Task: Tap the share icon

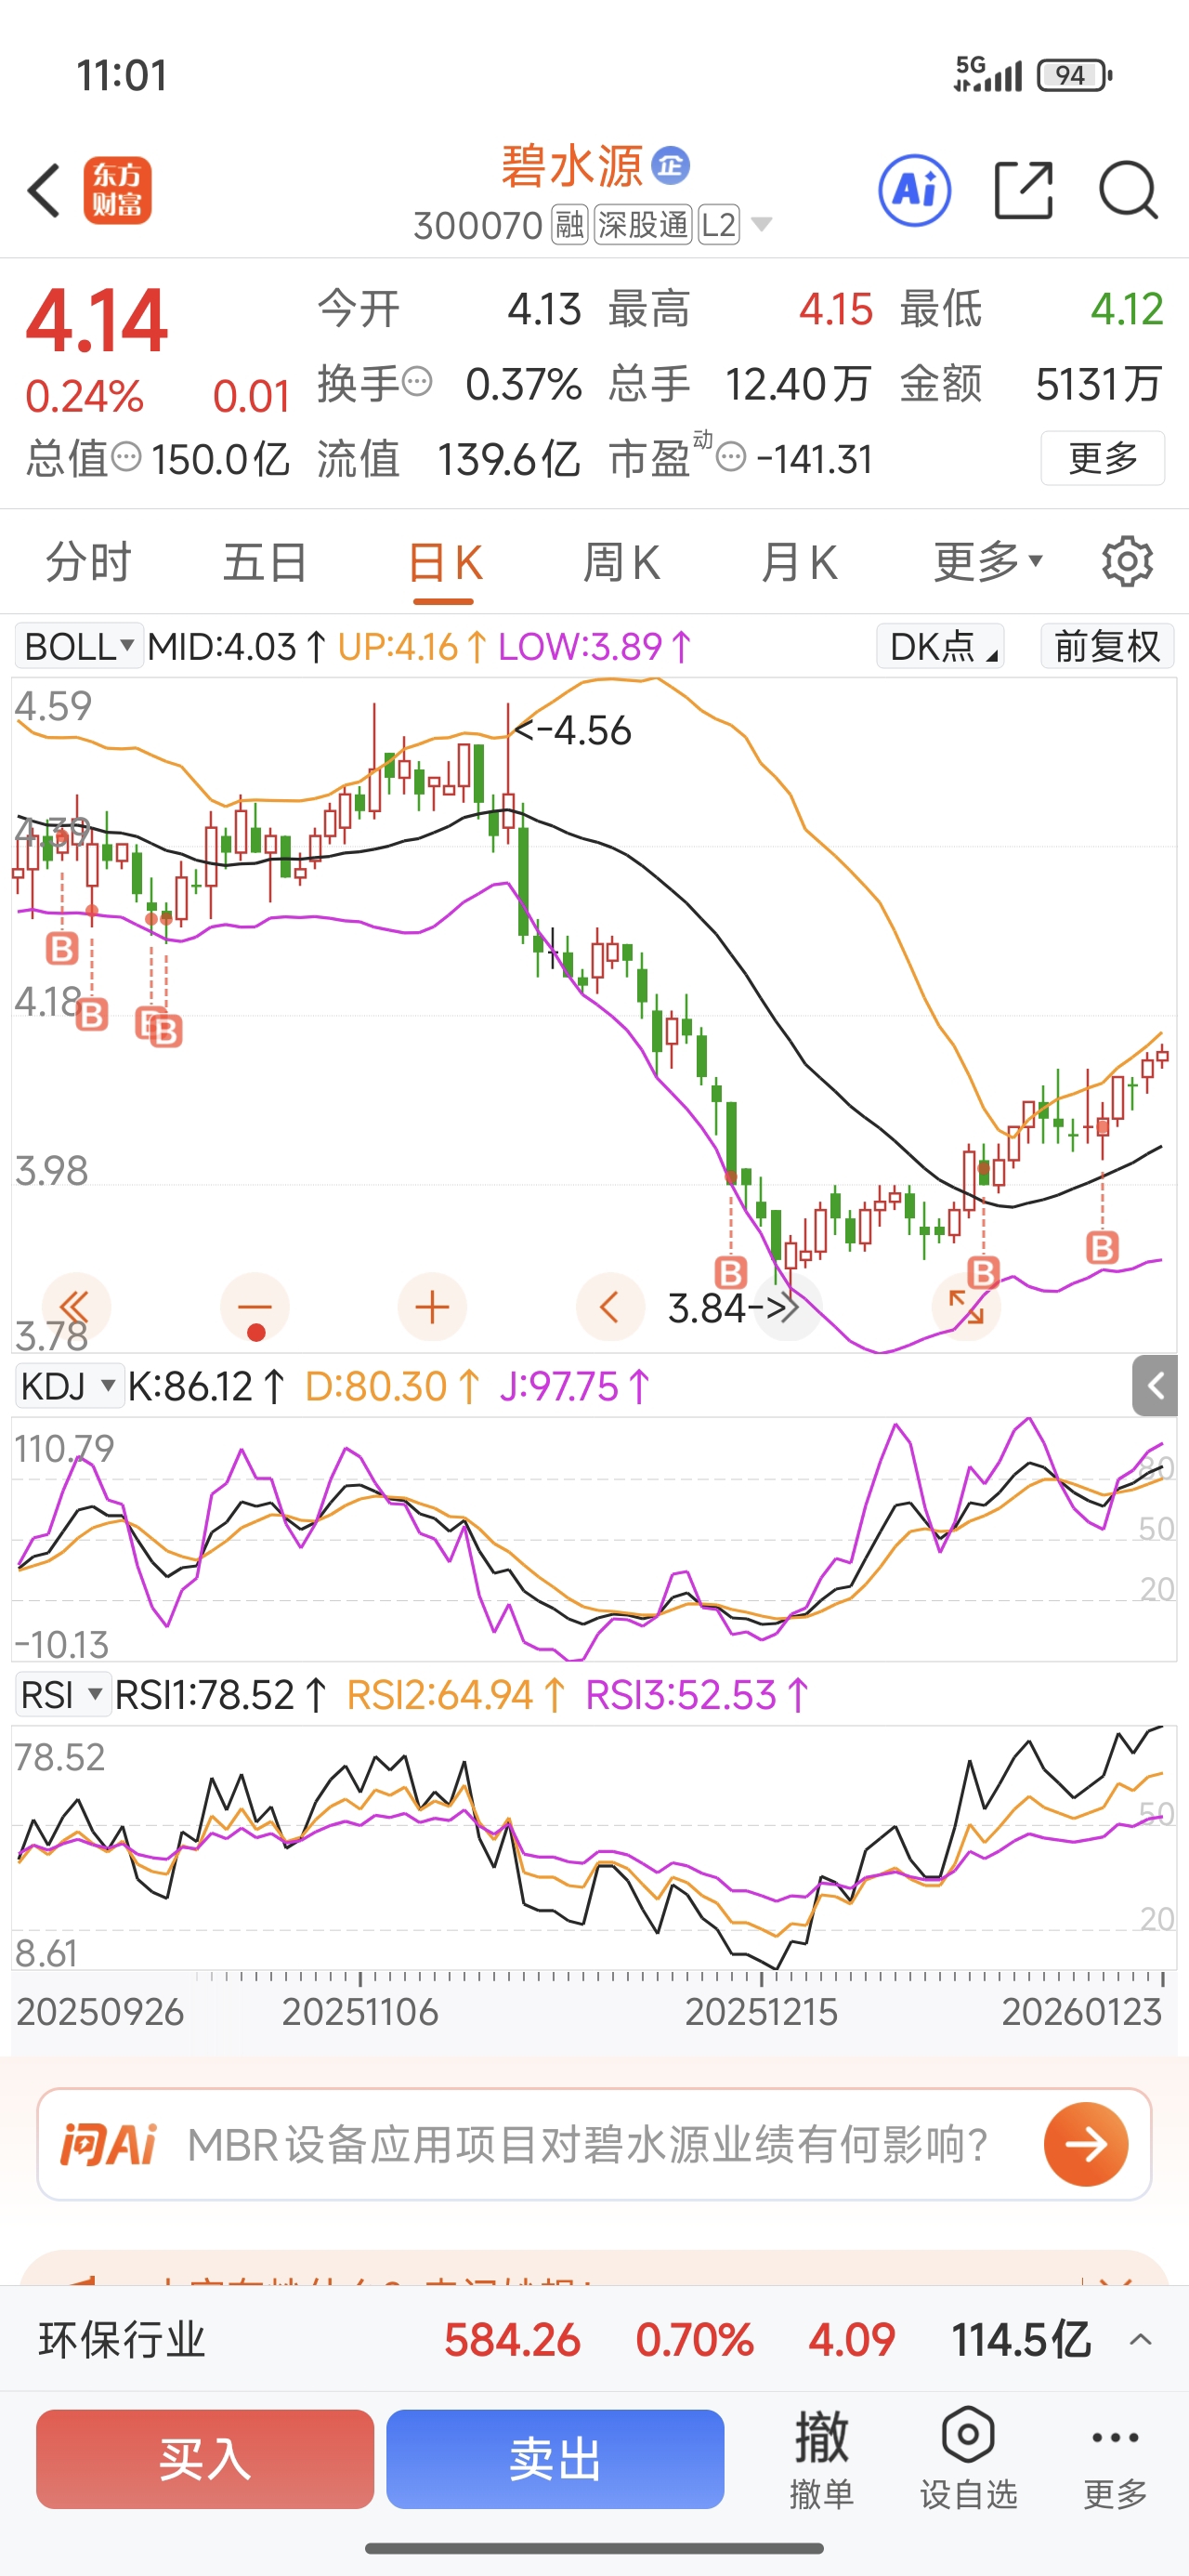Action: click(x=1024, y=190)
